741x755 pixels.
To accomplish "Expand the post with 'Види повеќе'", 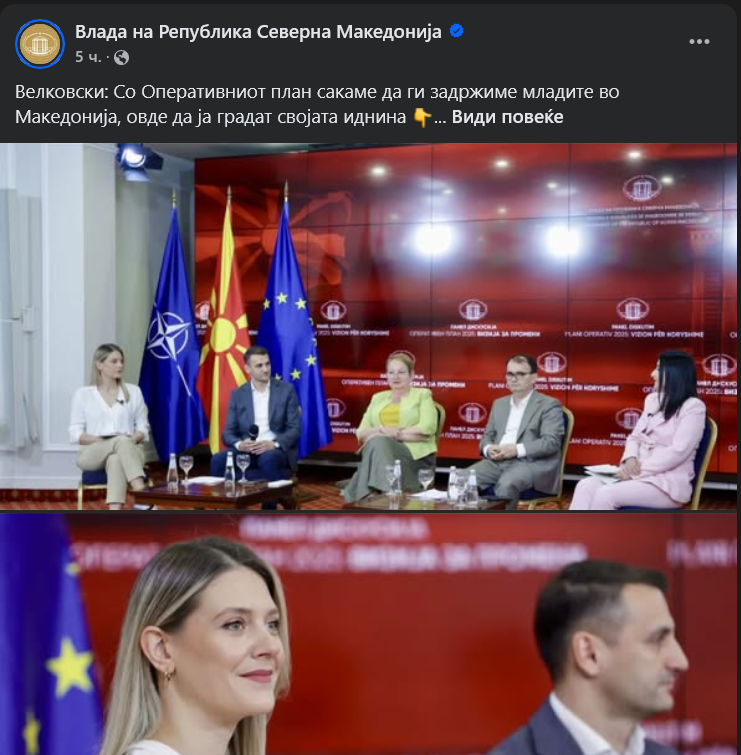I will (x=507, y=117).
